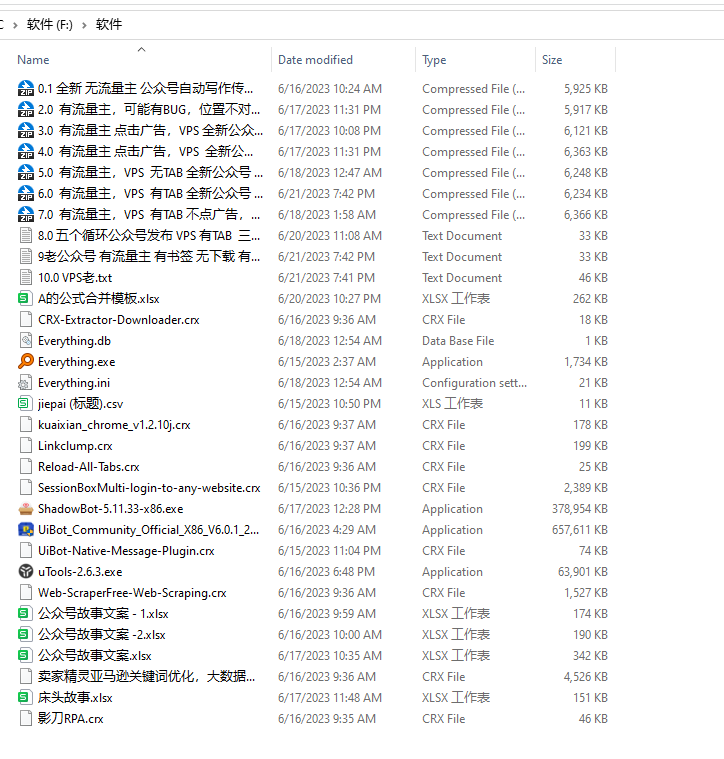Sort files by the Name column header
Image resolution: width=724 pixels, height=759 pixels.
pyautogui.click(x=33, y=60)
